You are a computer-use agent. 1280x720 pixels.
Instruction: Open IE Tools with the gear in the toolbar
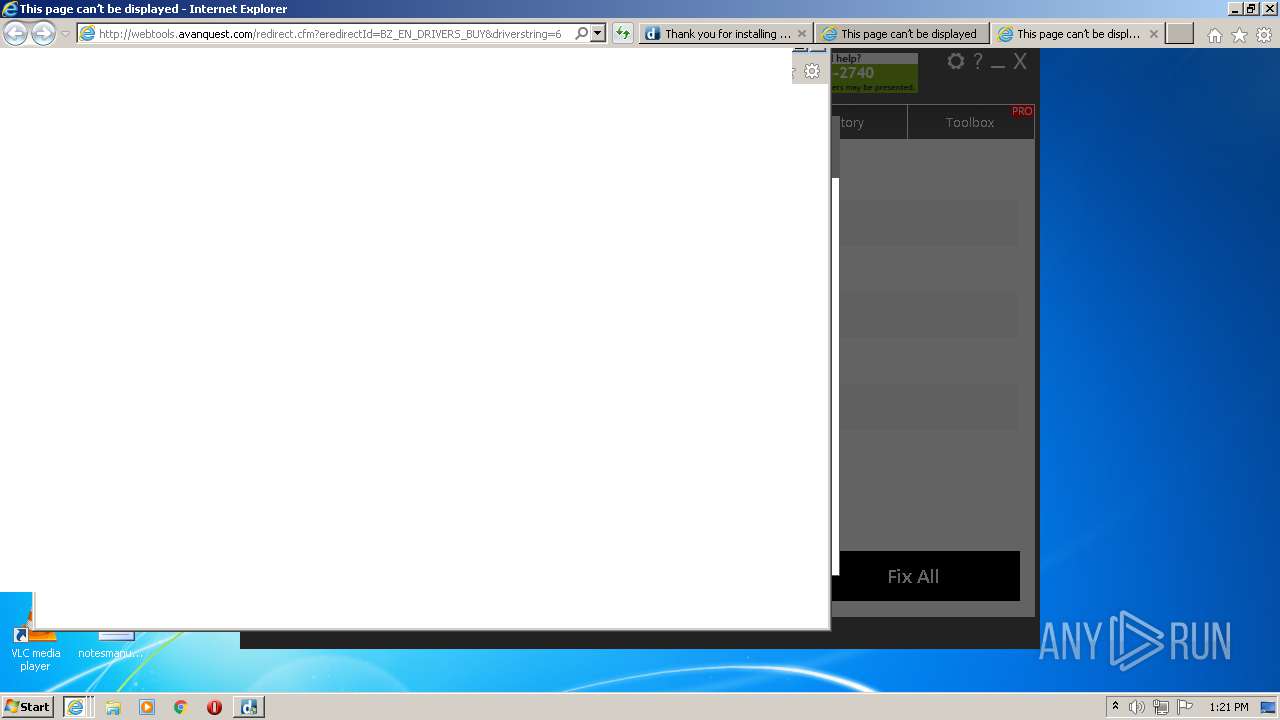(x=1264, y=35)
